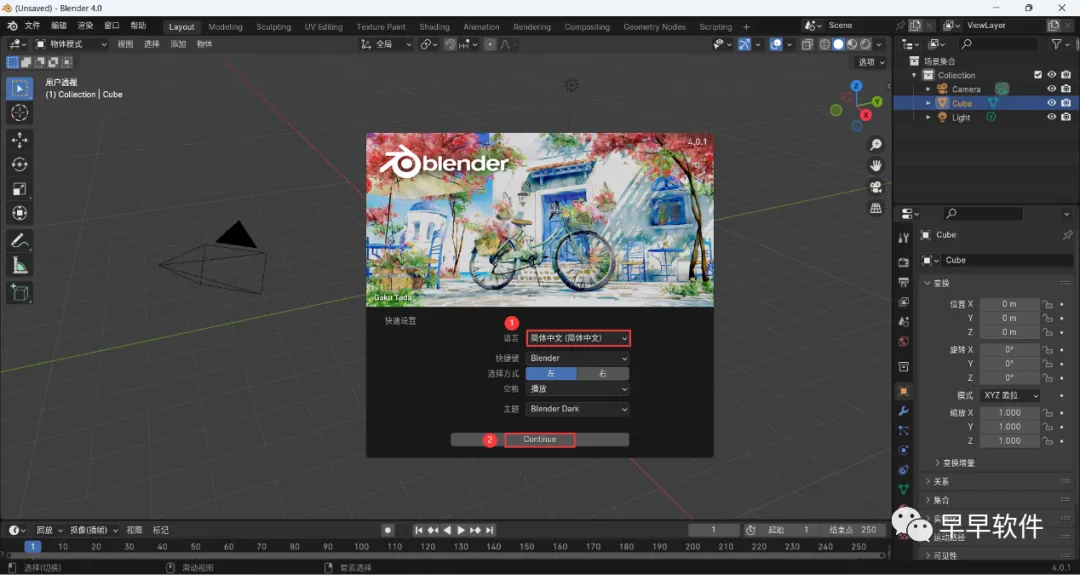The height and width of the screenshot is (575, 1080).
Task: Open the 添加 add menu in viewport header
Action: point(178,44)
